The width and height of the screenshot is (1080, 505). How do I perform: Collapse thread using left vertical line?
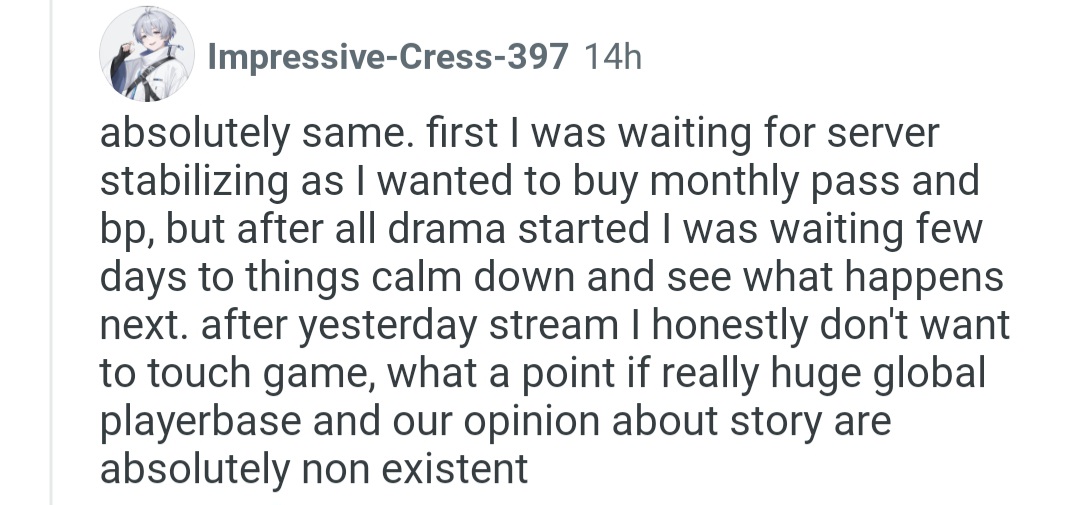pyautogui.click(x=51, y=300)
